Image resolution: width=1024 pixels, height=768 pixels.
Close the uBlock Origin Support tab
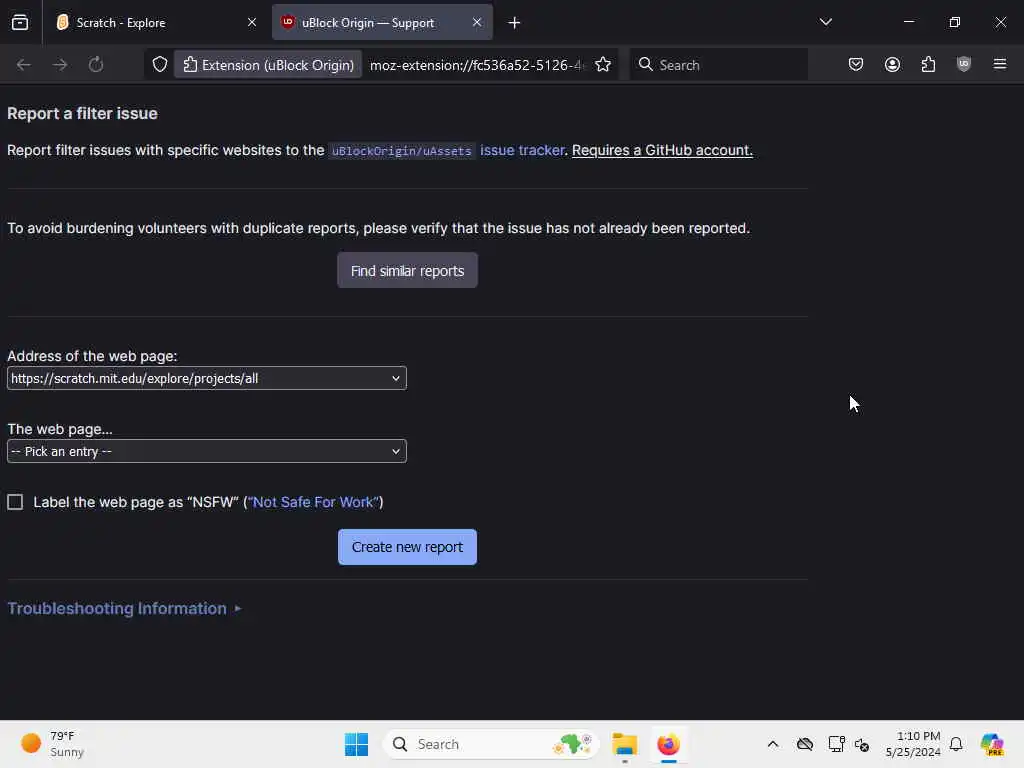click(x=477, y=22)
